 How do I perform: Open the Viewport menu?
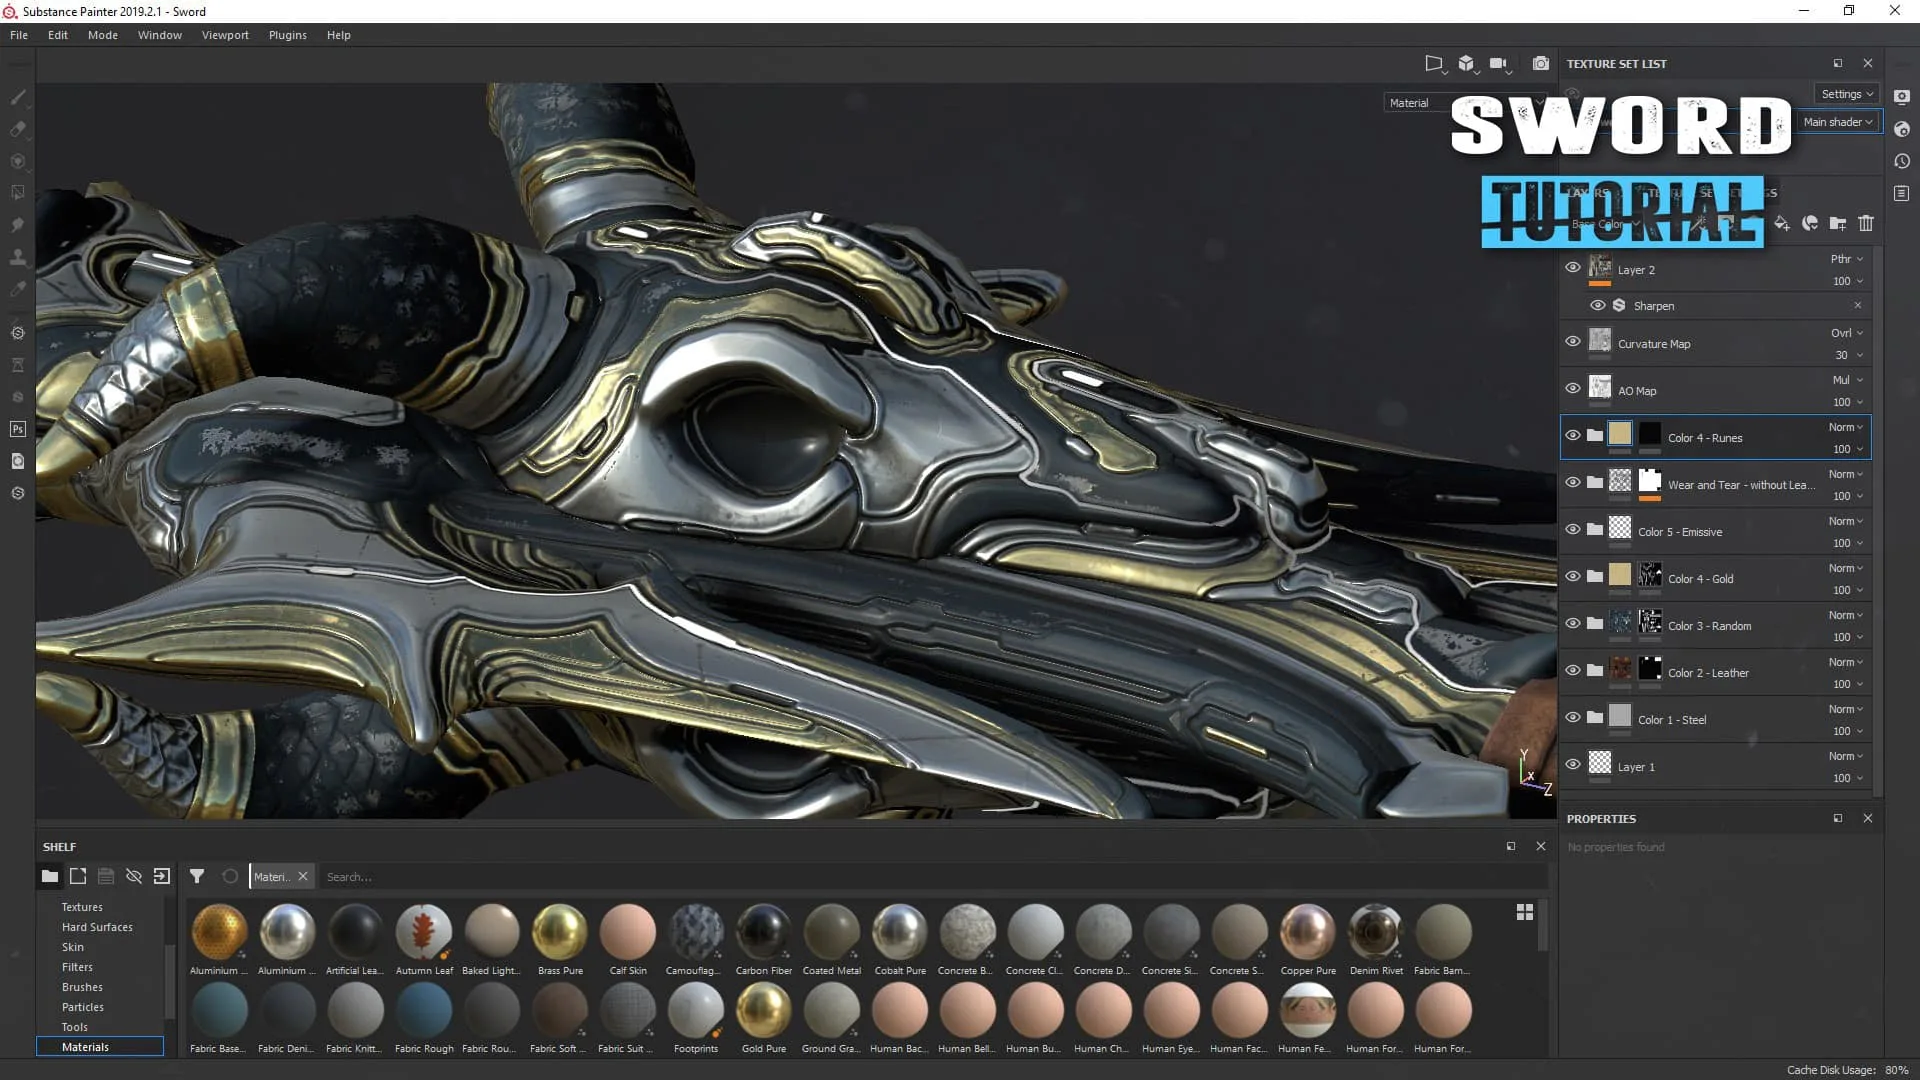pos(225,35)
